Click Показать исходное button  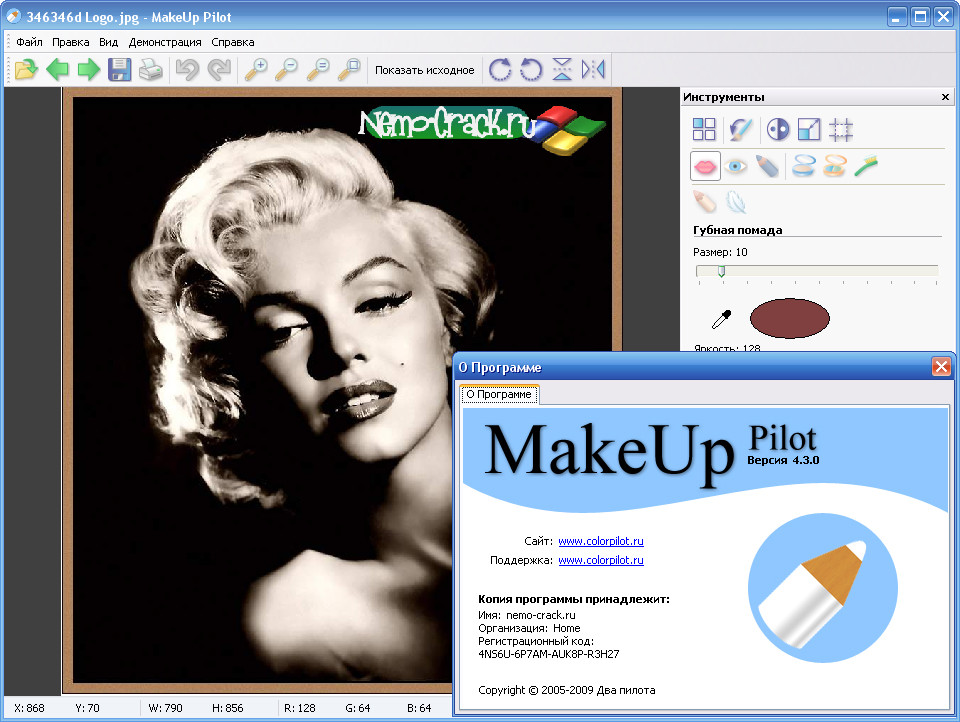tap(424, 70)
